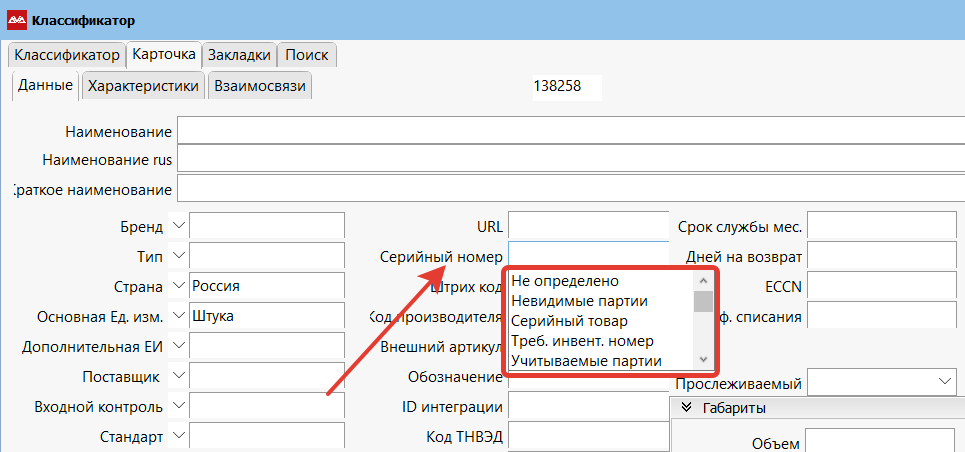Screen dimensions: 965x452
Task: Select 'Серийный товар' in the list
Action: (x=569, y=321)
